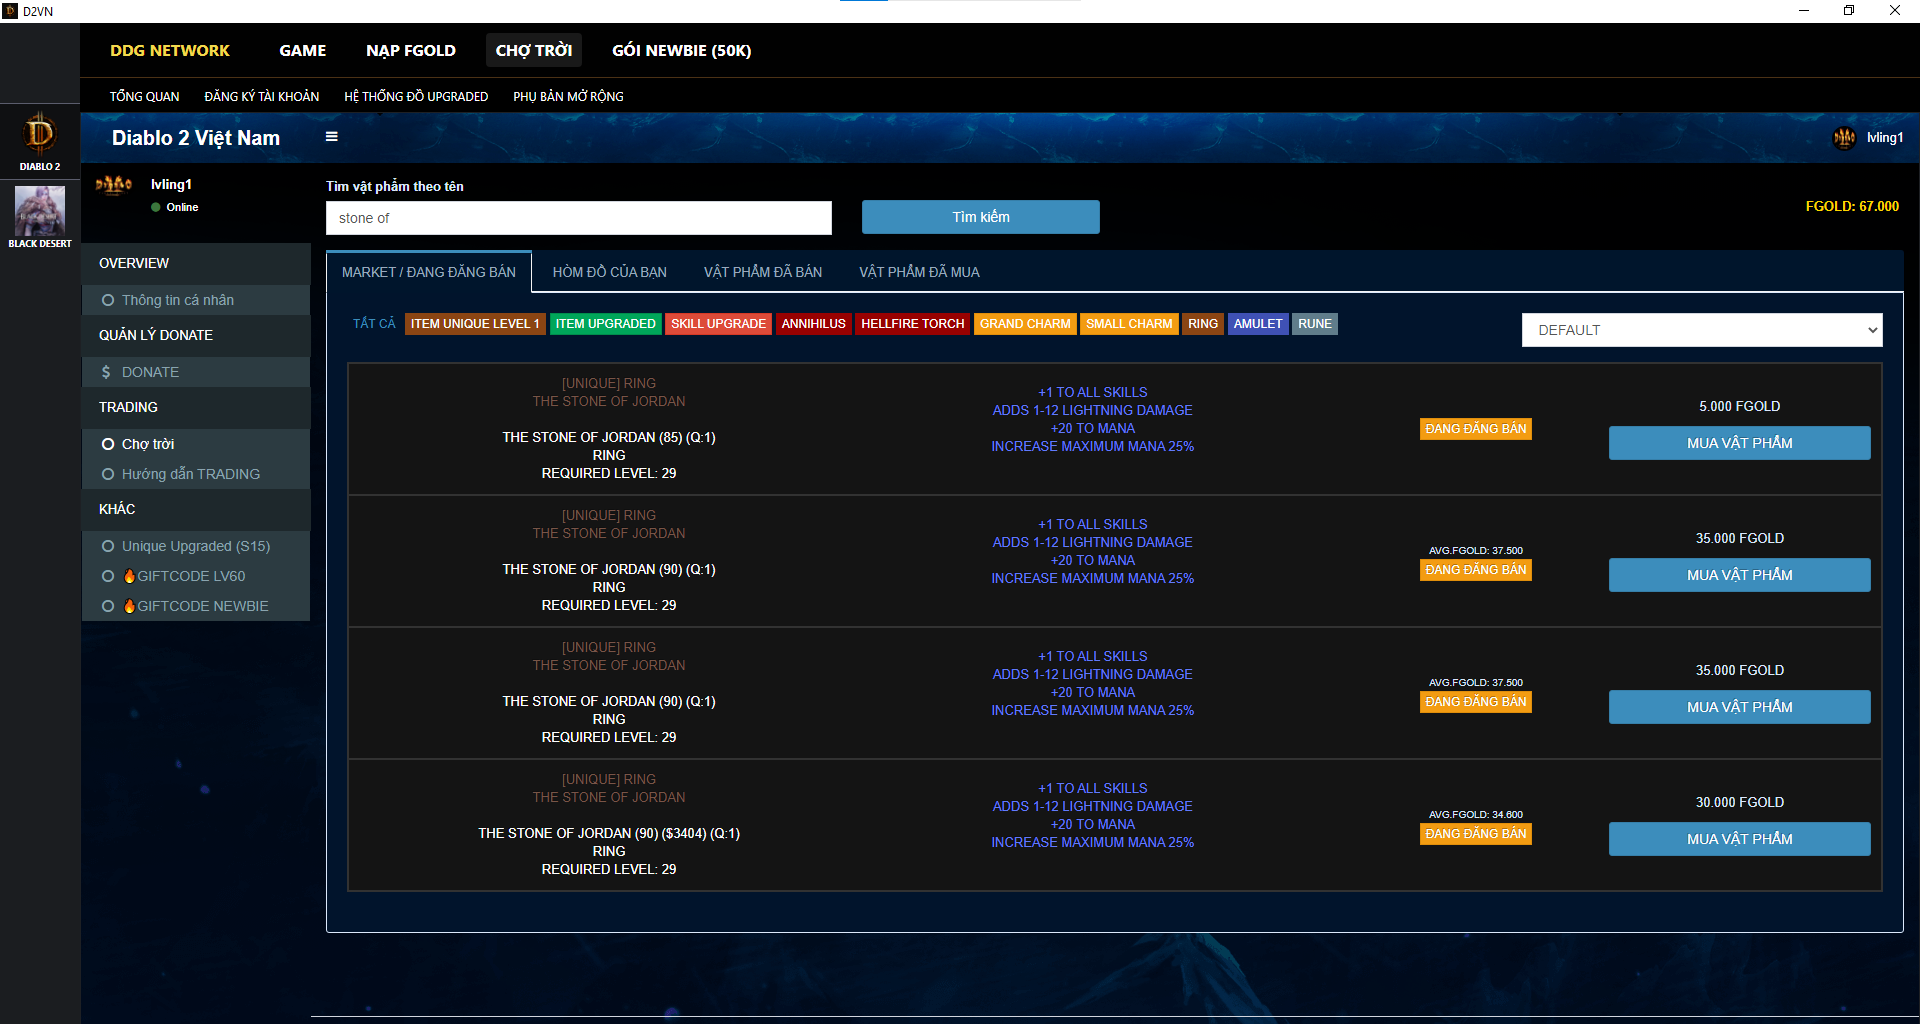
Task: Open Thông tin cá nhân sidebar item
Action: (x=196, y=300)
